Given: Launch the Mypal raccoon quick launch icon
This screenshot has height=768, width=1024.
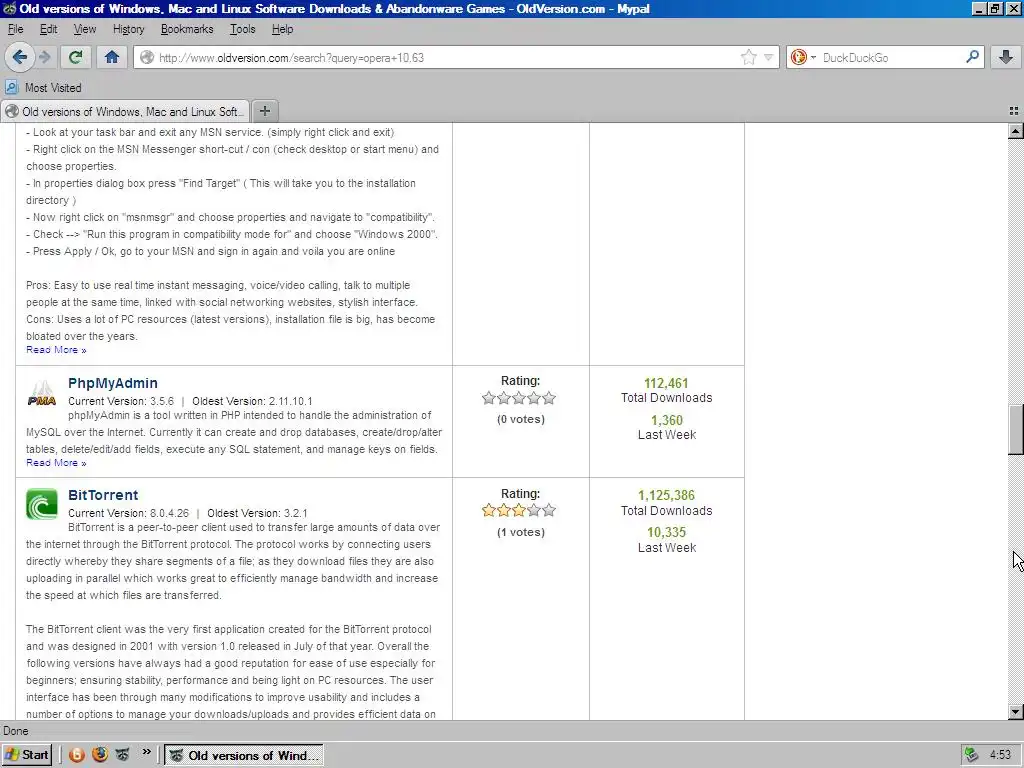Looking at the screenshot, I should tap(123, 755).
